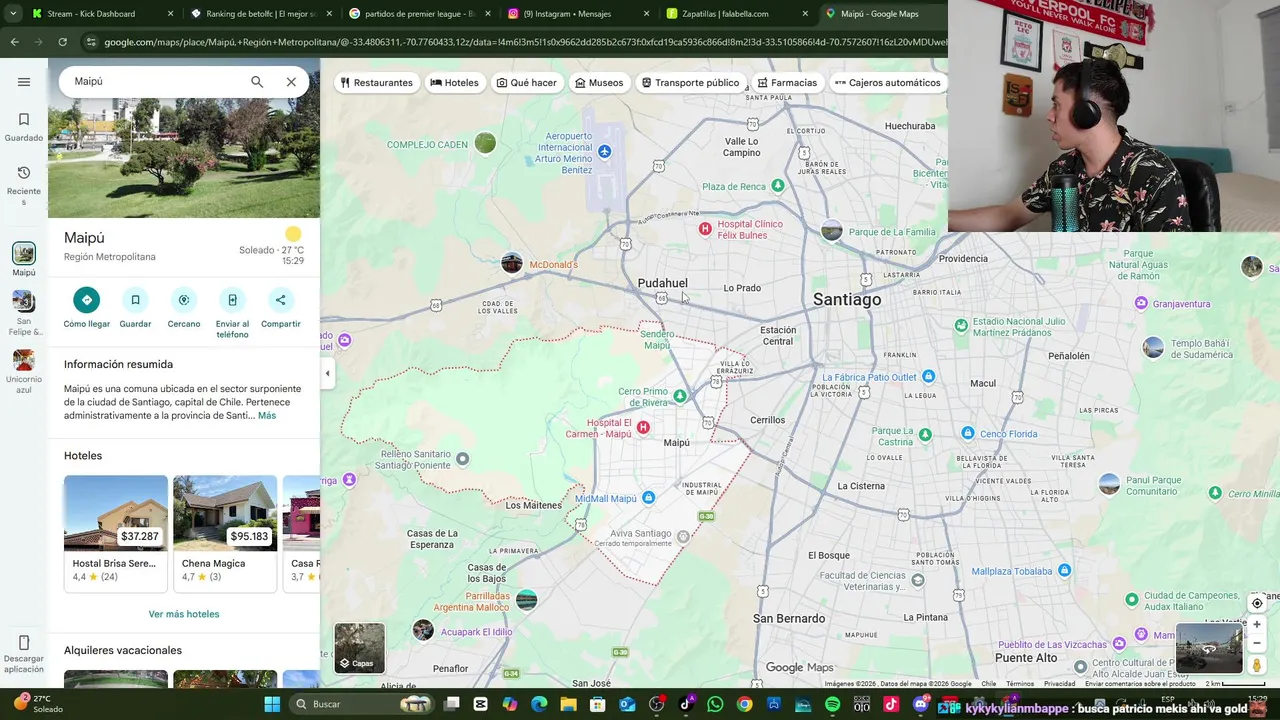
Task: Switch to Zapatillas falabella.com tab
Action: coord(737,14)
